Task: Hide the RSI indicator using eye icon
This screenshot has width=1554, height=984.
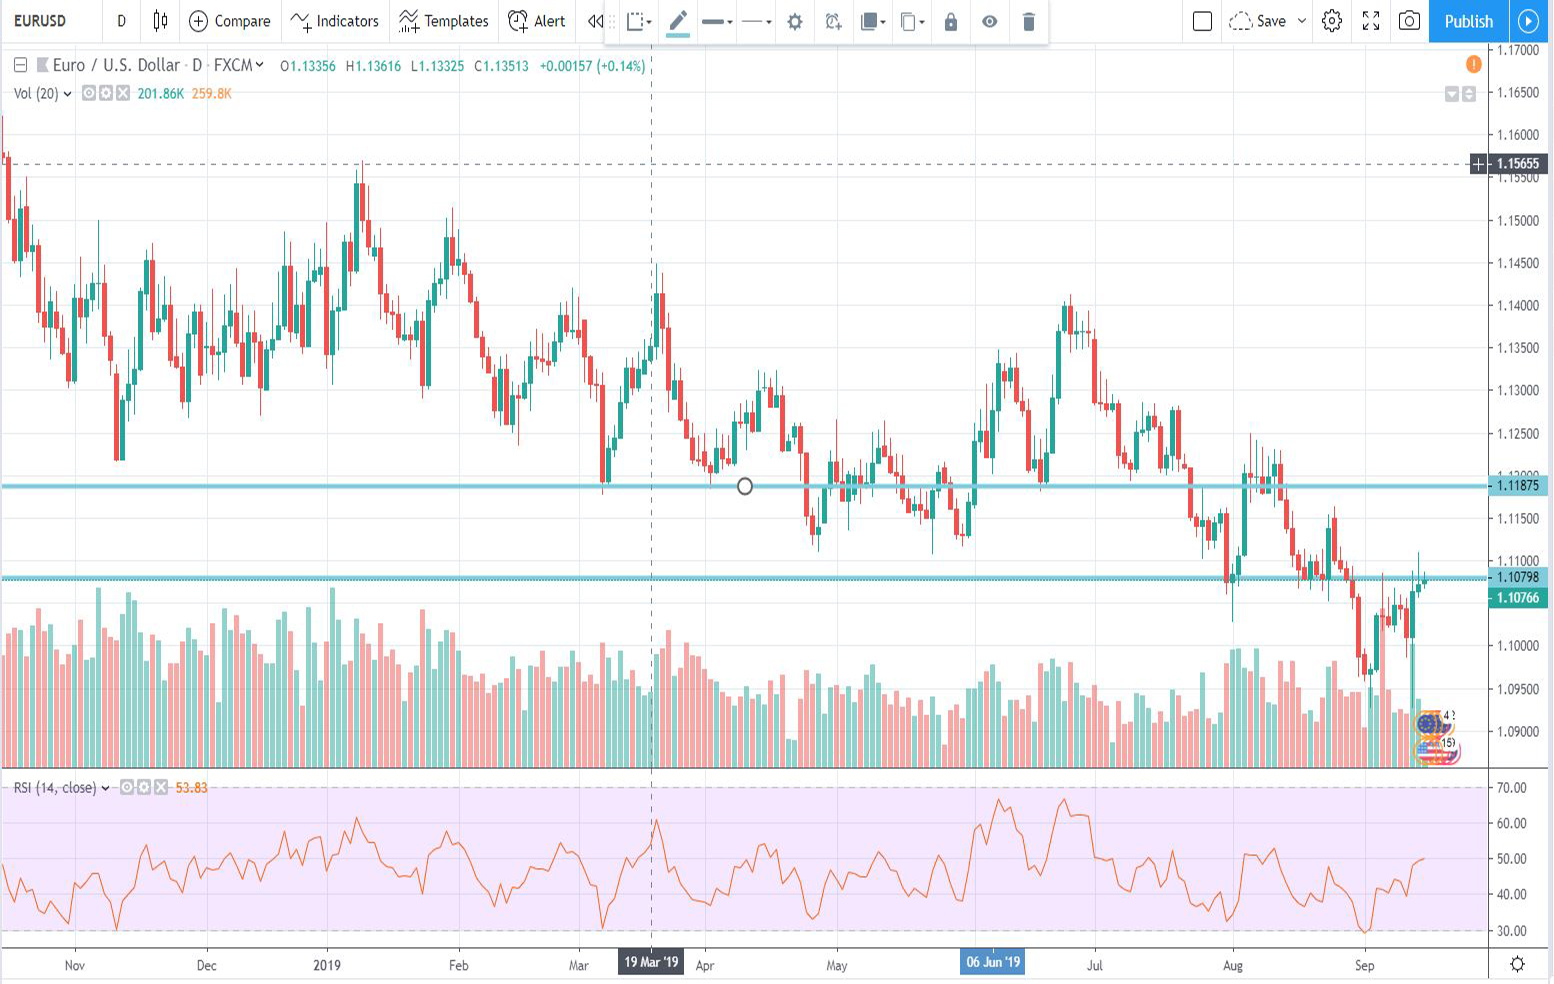Action: pyautogui.click(x=127, y=788)
